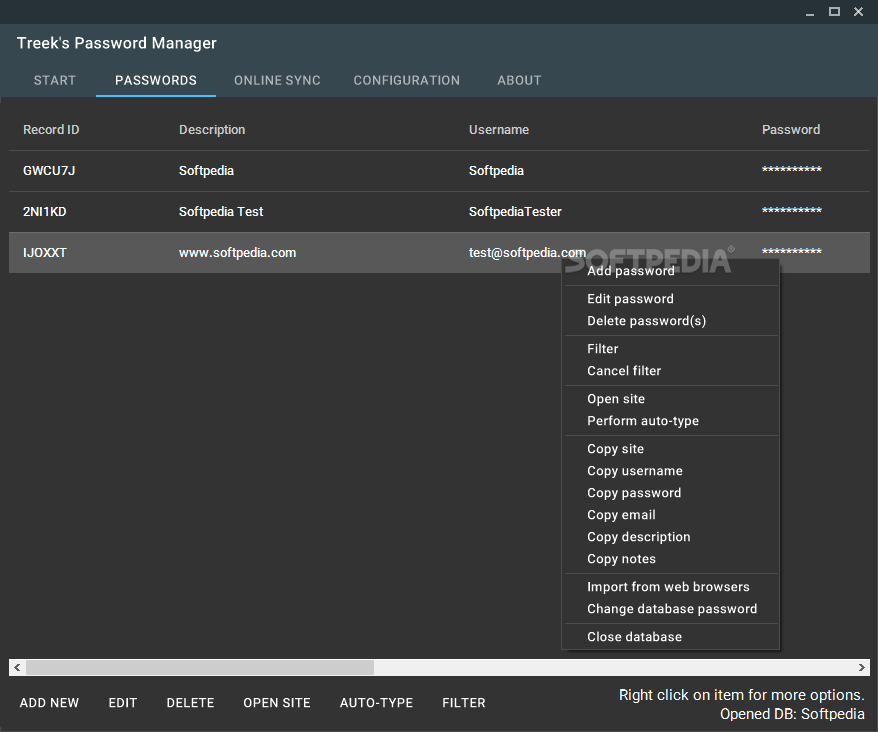Click the Description column header
878x732 pixels.
click(x=212, y=130)
